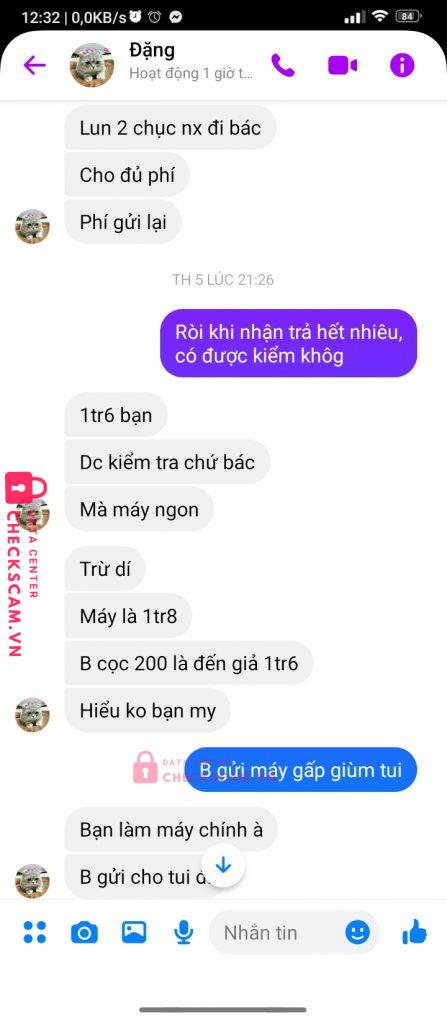
Task: Open Đặng's profile picture in header
Action: coord(92,65)
